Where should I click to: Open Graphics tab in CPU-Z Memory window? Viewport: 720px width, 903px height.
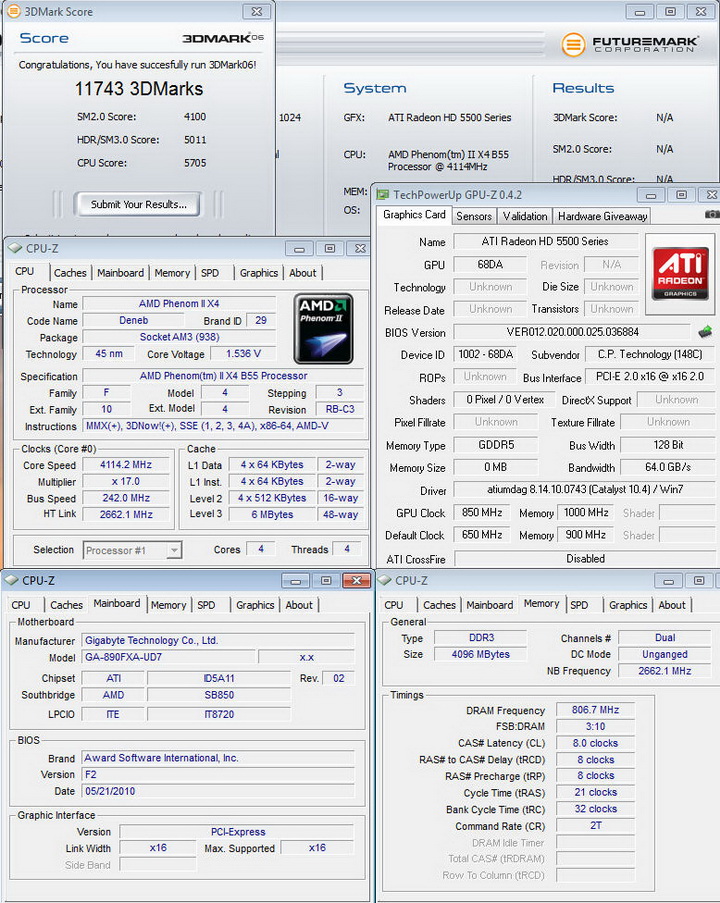628,605
